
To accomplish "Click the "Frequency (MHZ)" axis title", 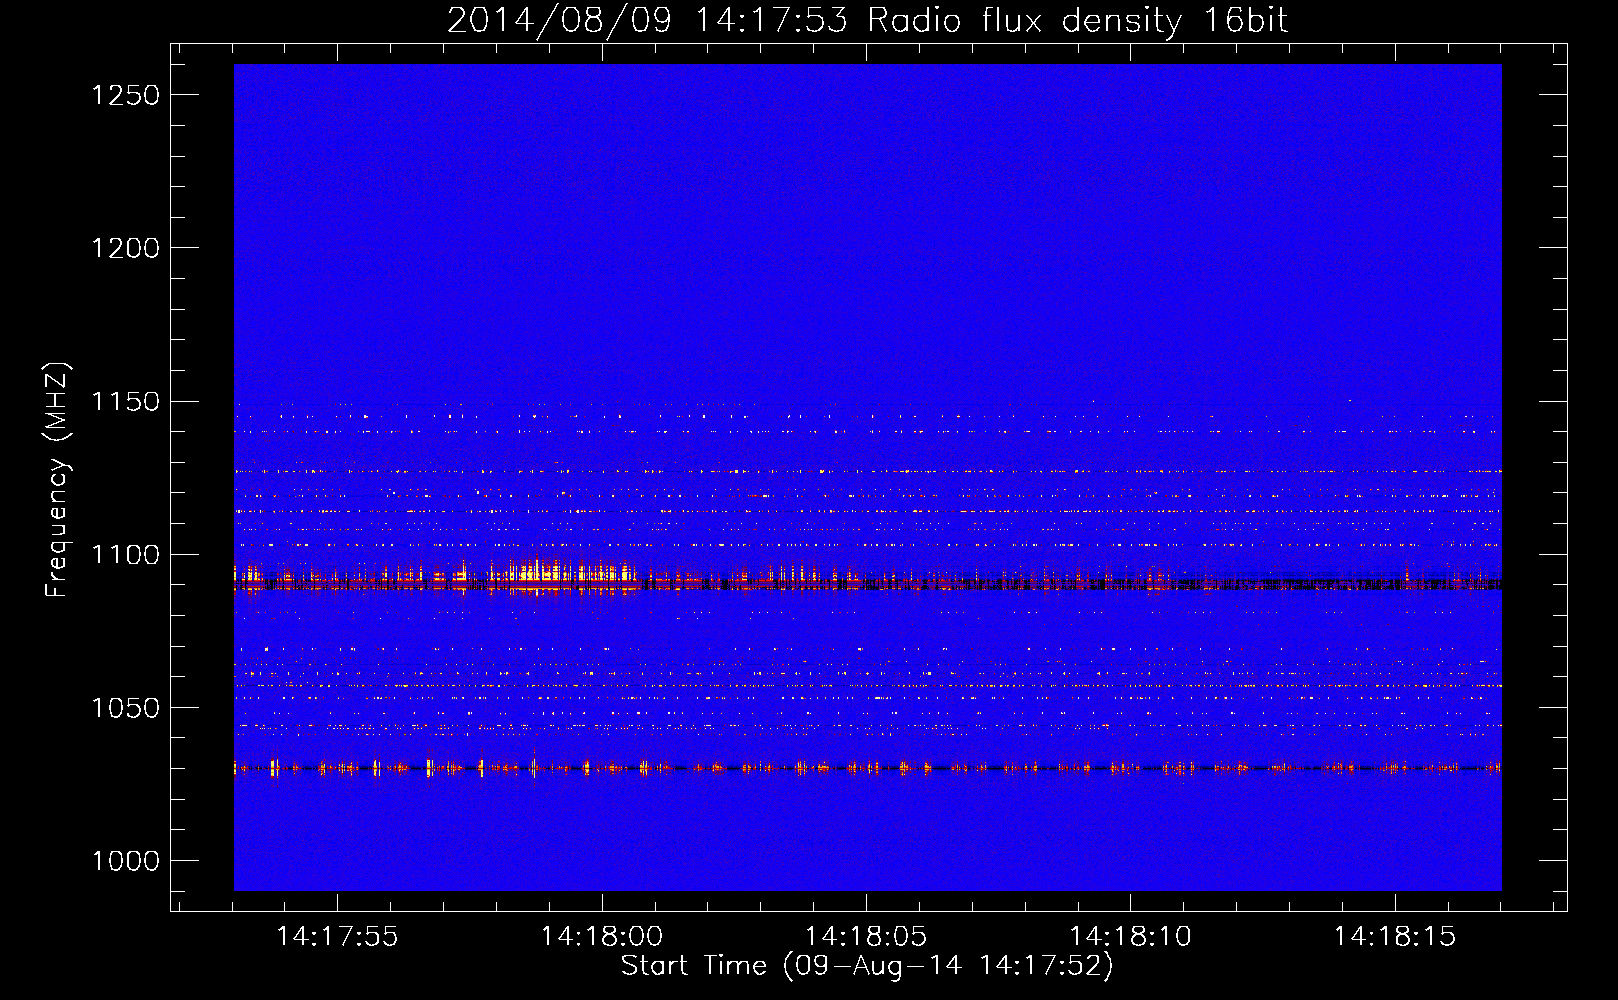I will (58, 480).
